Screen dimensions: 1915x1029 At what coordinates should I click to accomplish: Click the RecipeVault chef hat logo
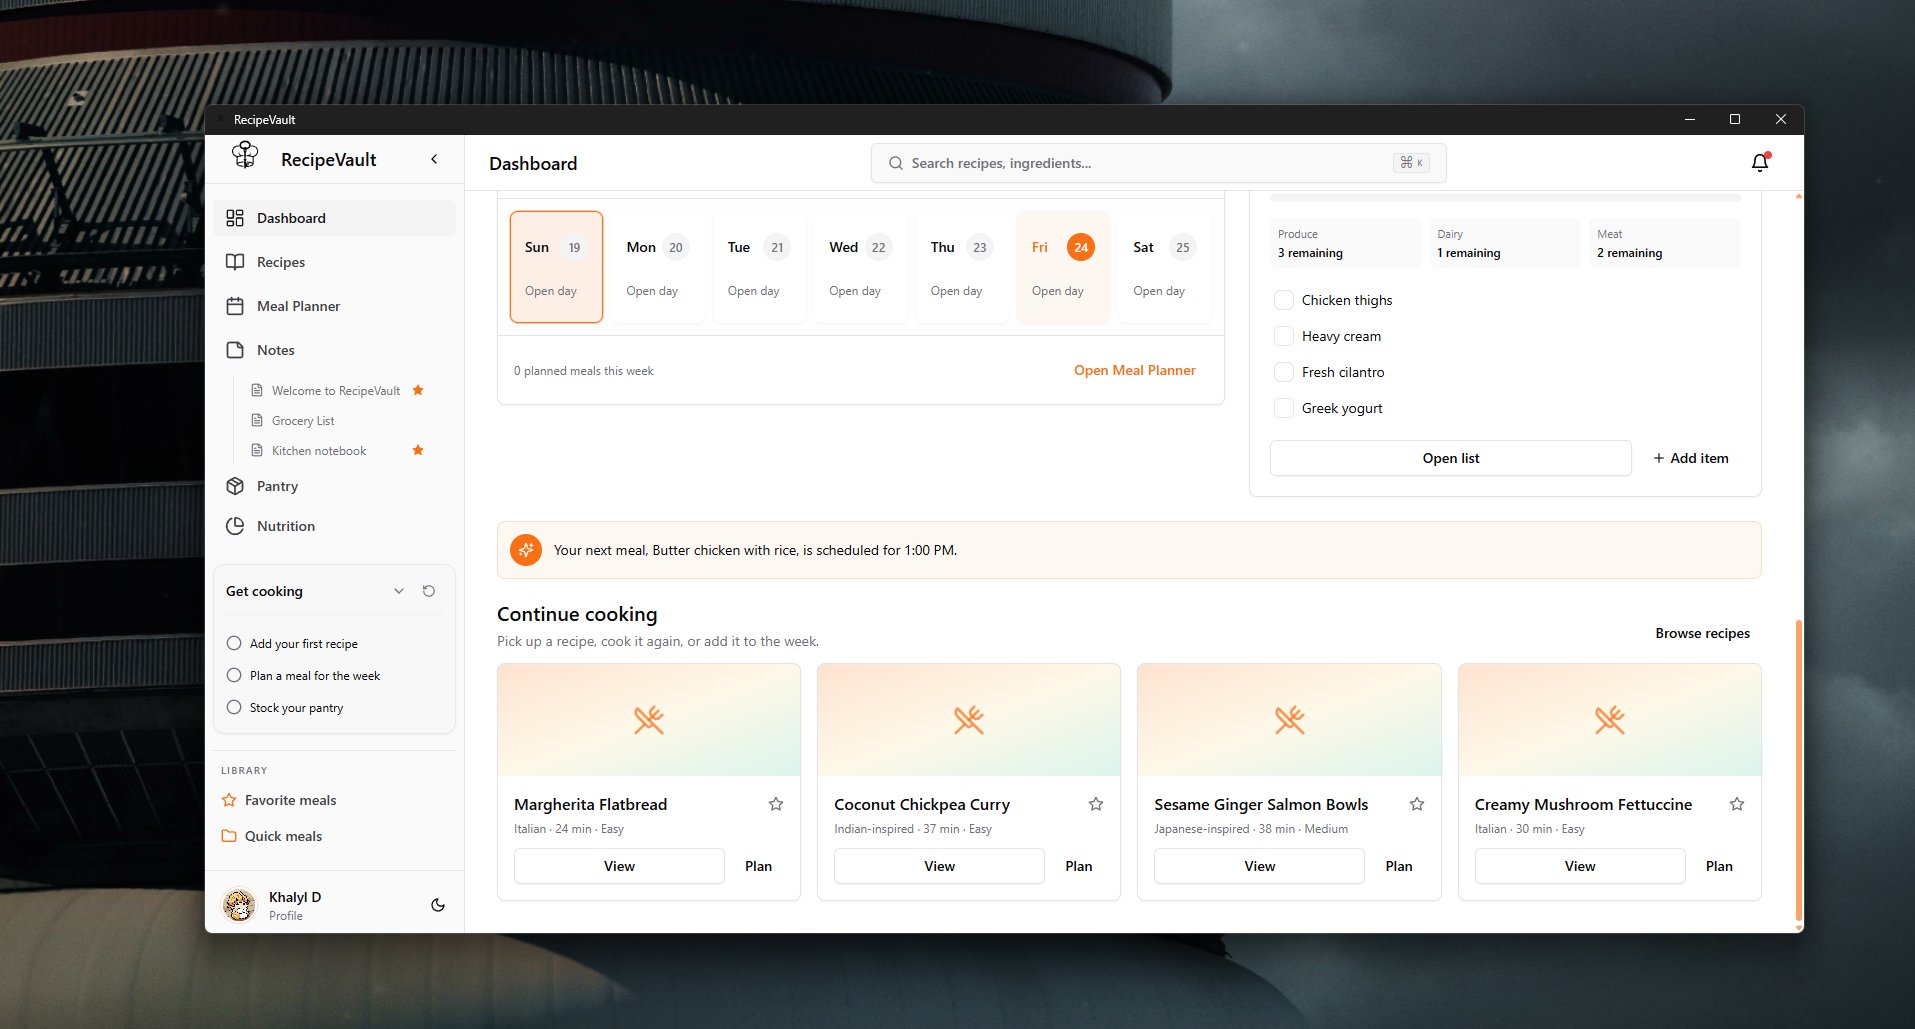[x=245, y=157]
